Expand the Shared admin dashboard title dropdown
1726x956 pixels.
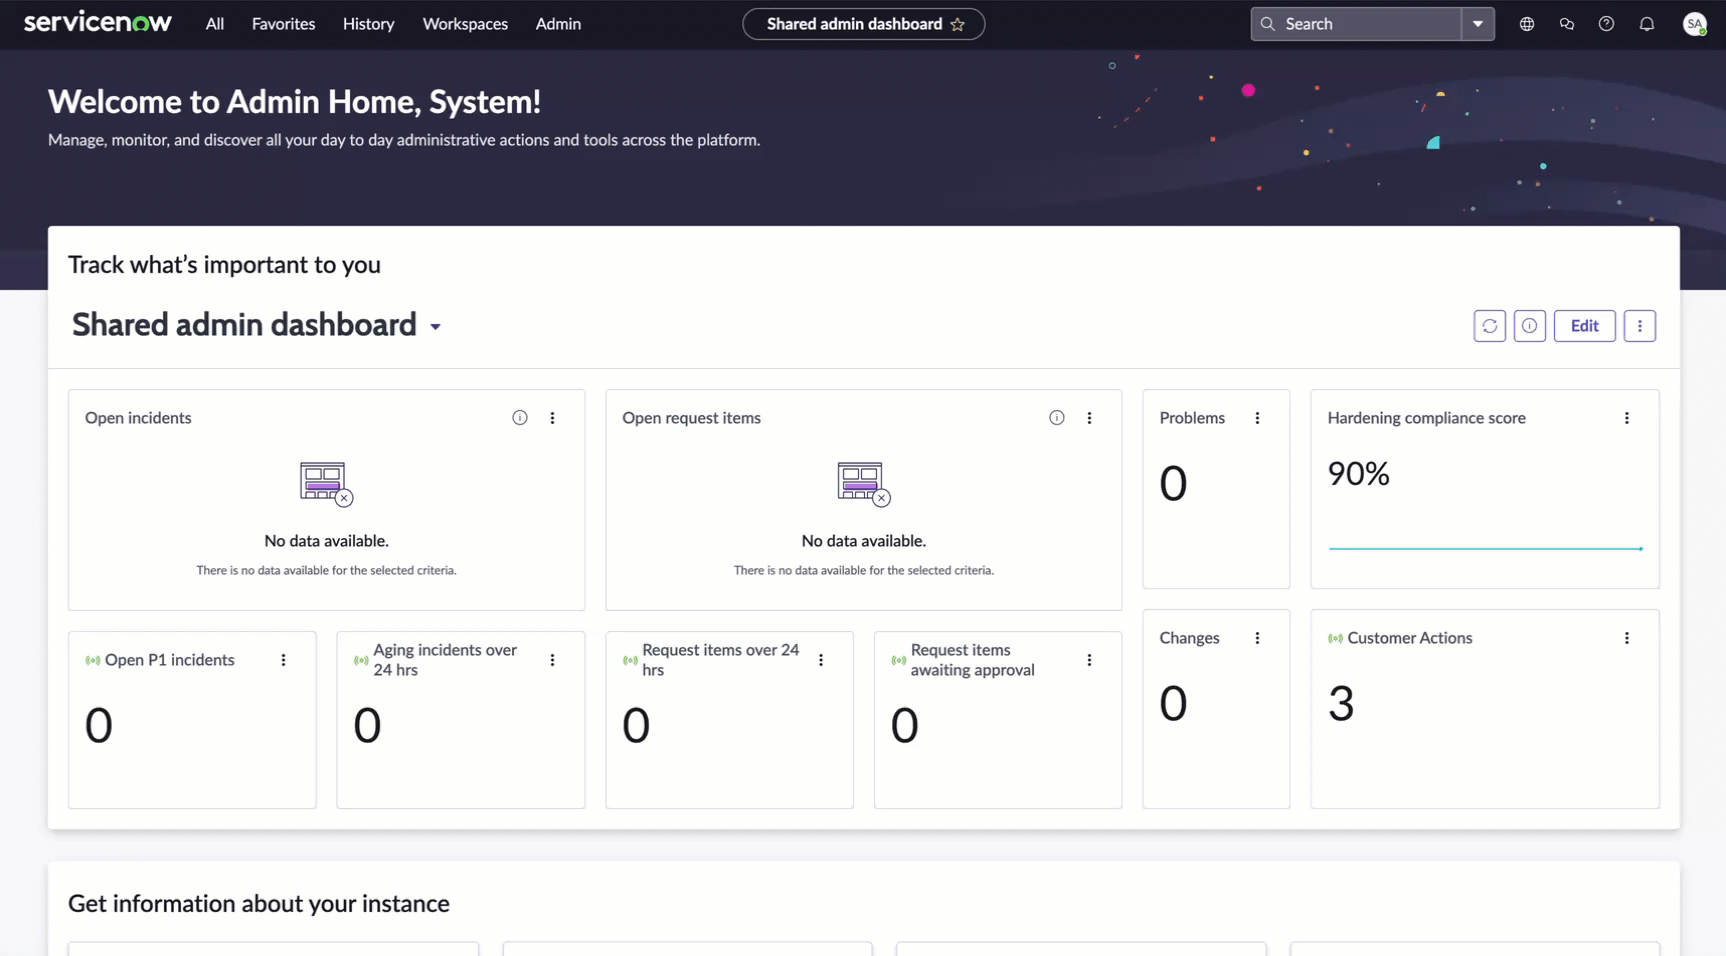pos(436,327)
